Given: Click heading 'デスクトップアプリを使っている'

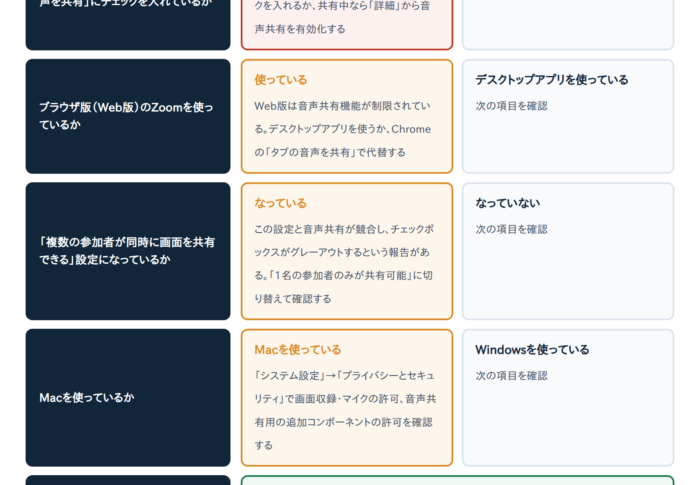Looking at the screenshot, I should [552, 80].
